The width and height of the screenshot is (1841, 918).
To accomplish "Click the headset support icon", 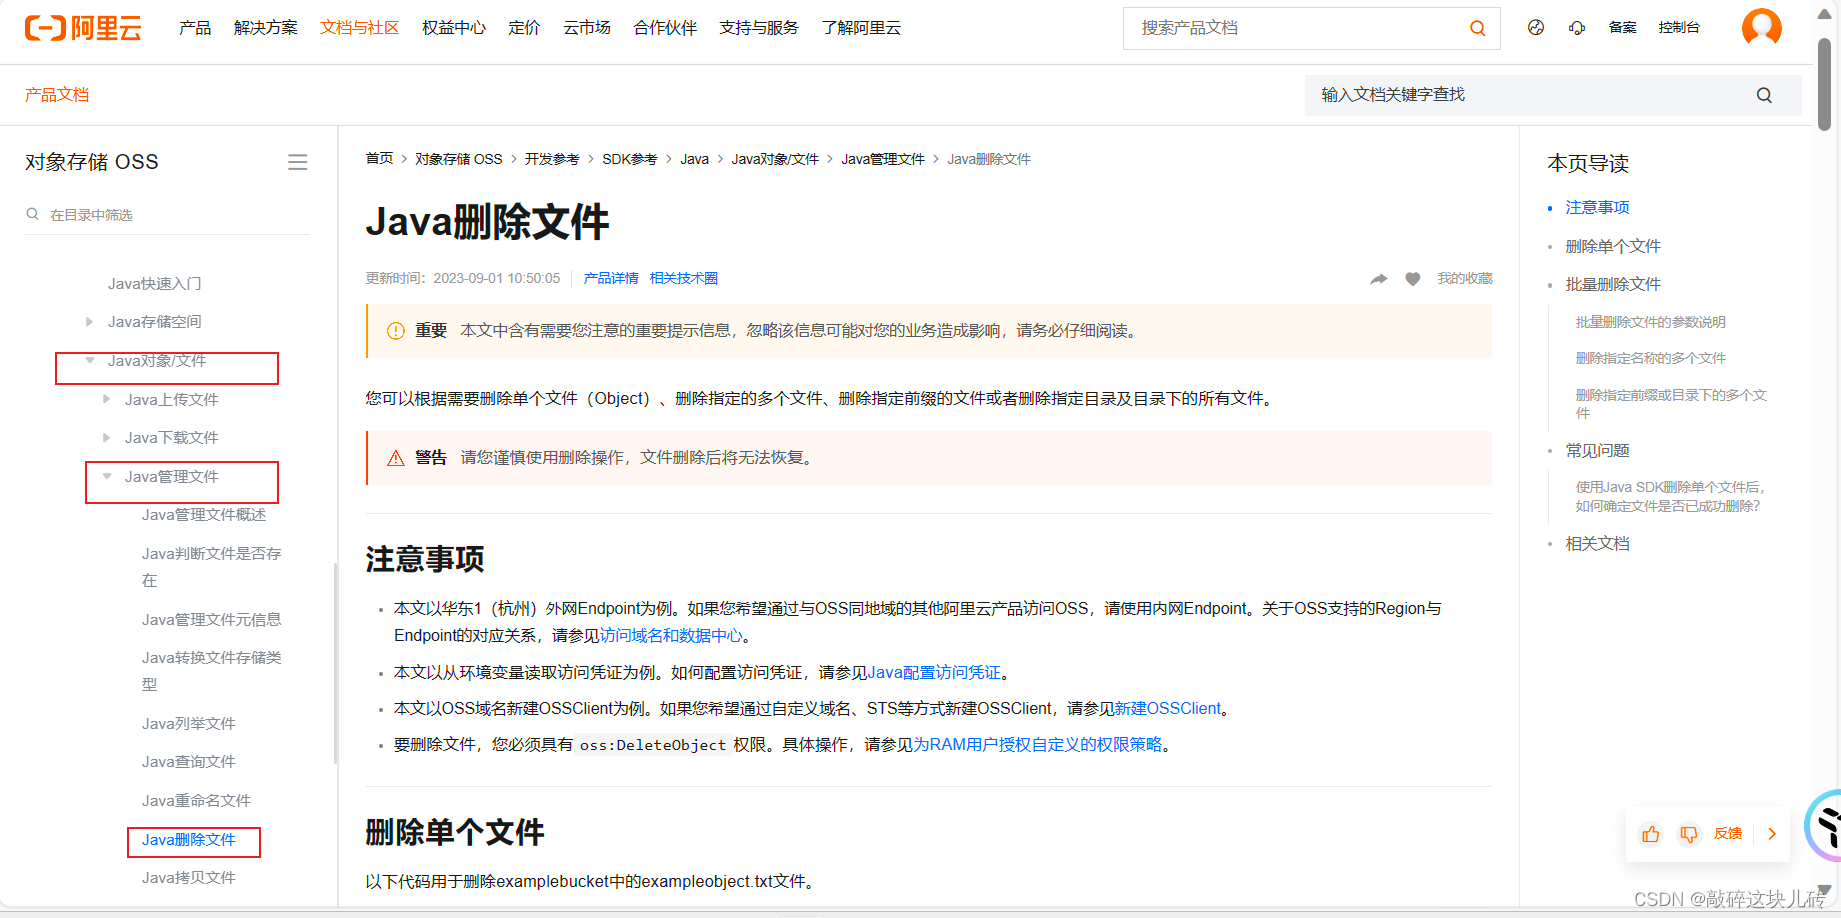I will [x=1577, y=28].
